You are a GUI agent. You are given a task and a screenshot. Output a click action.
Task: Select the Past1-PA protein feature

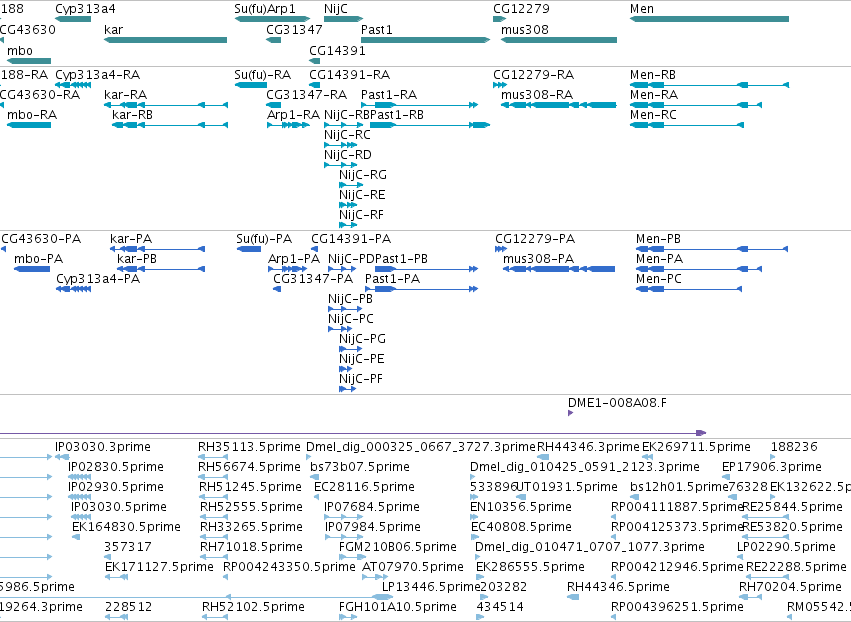(421, 289)
